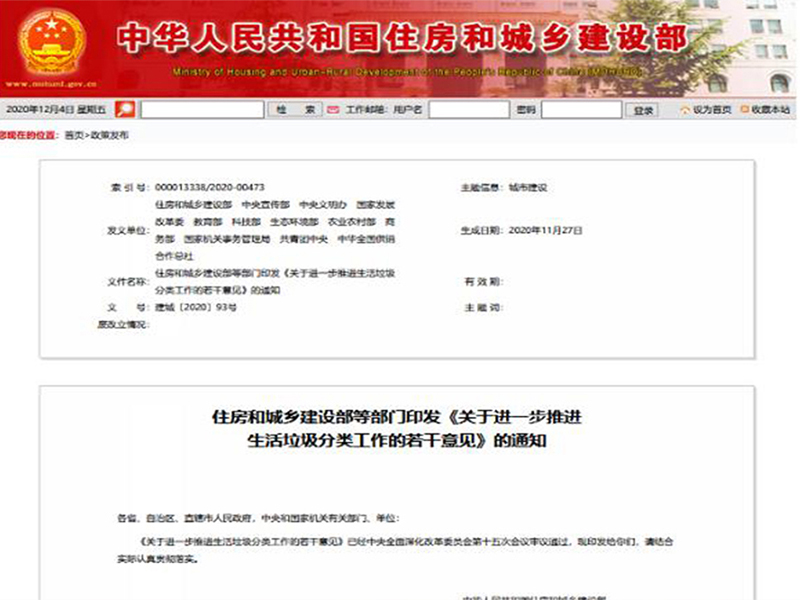Click the 主题词 label
The height and width of the screenshot is (600, 800).
click(x=483, y=308)
